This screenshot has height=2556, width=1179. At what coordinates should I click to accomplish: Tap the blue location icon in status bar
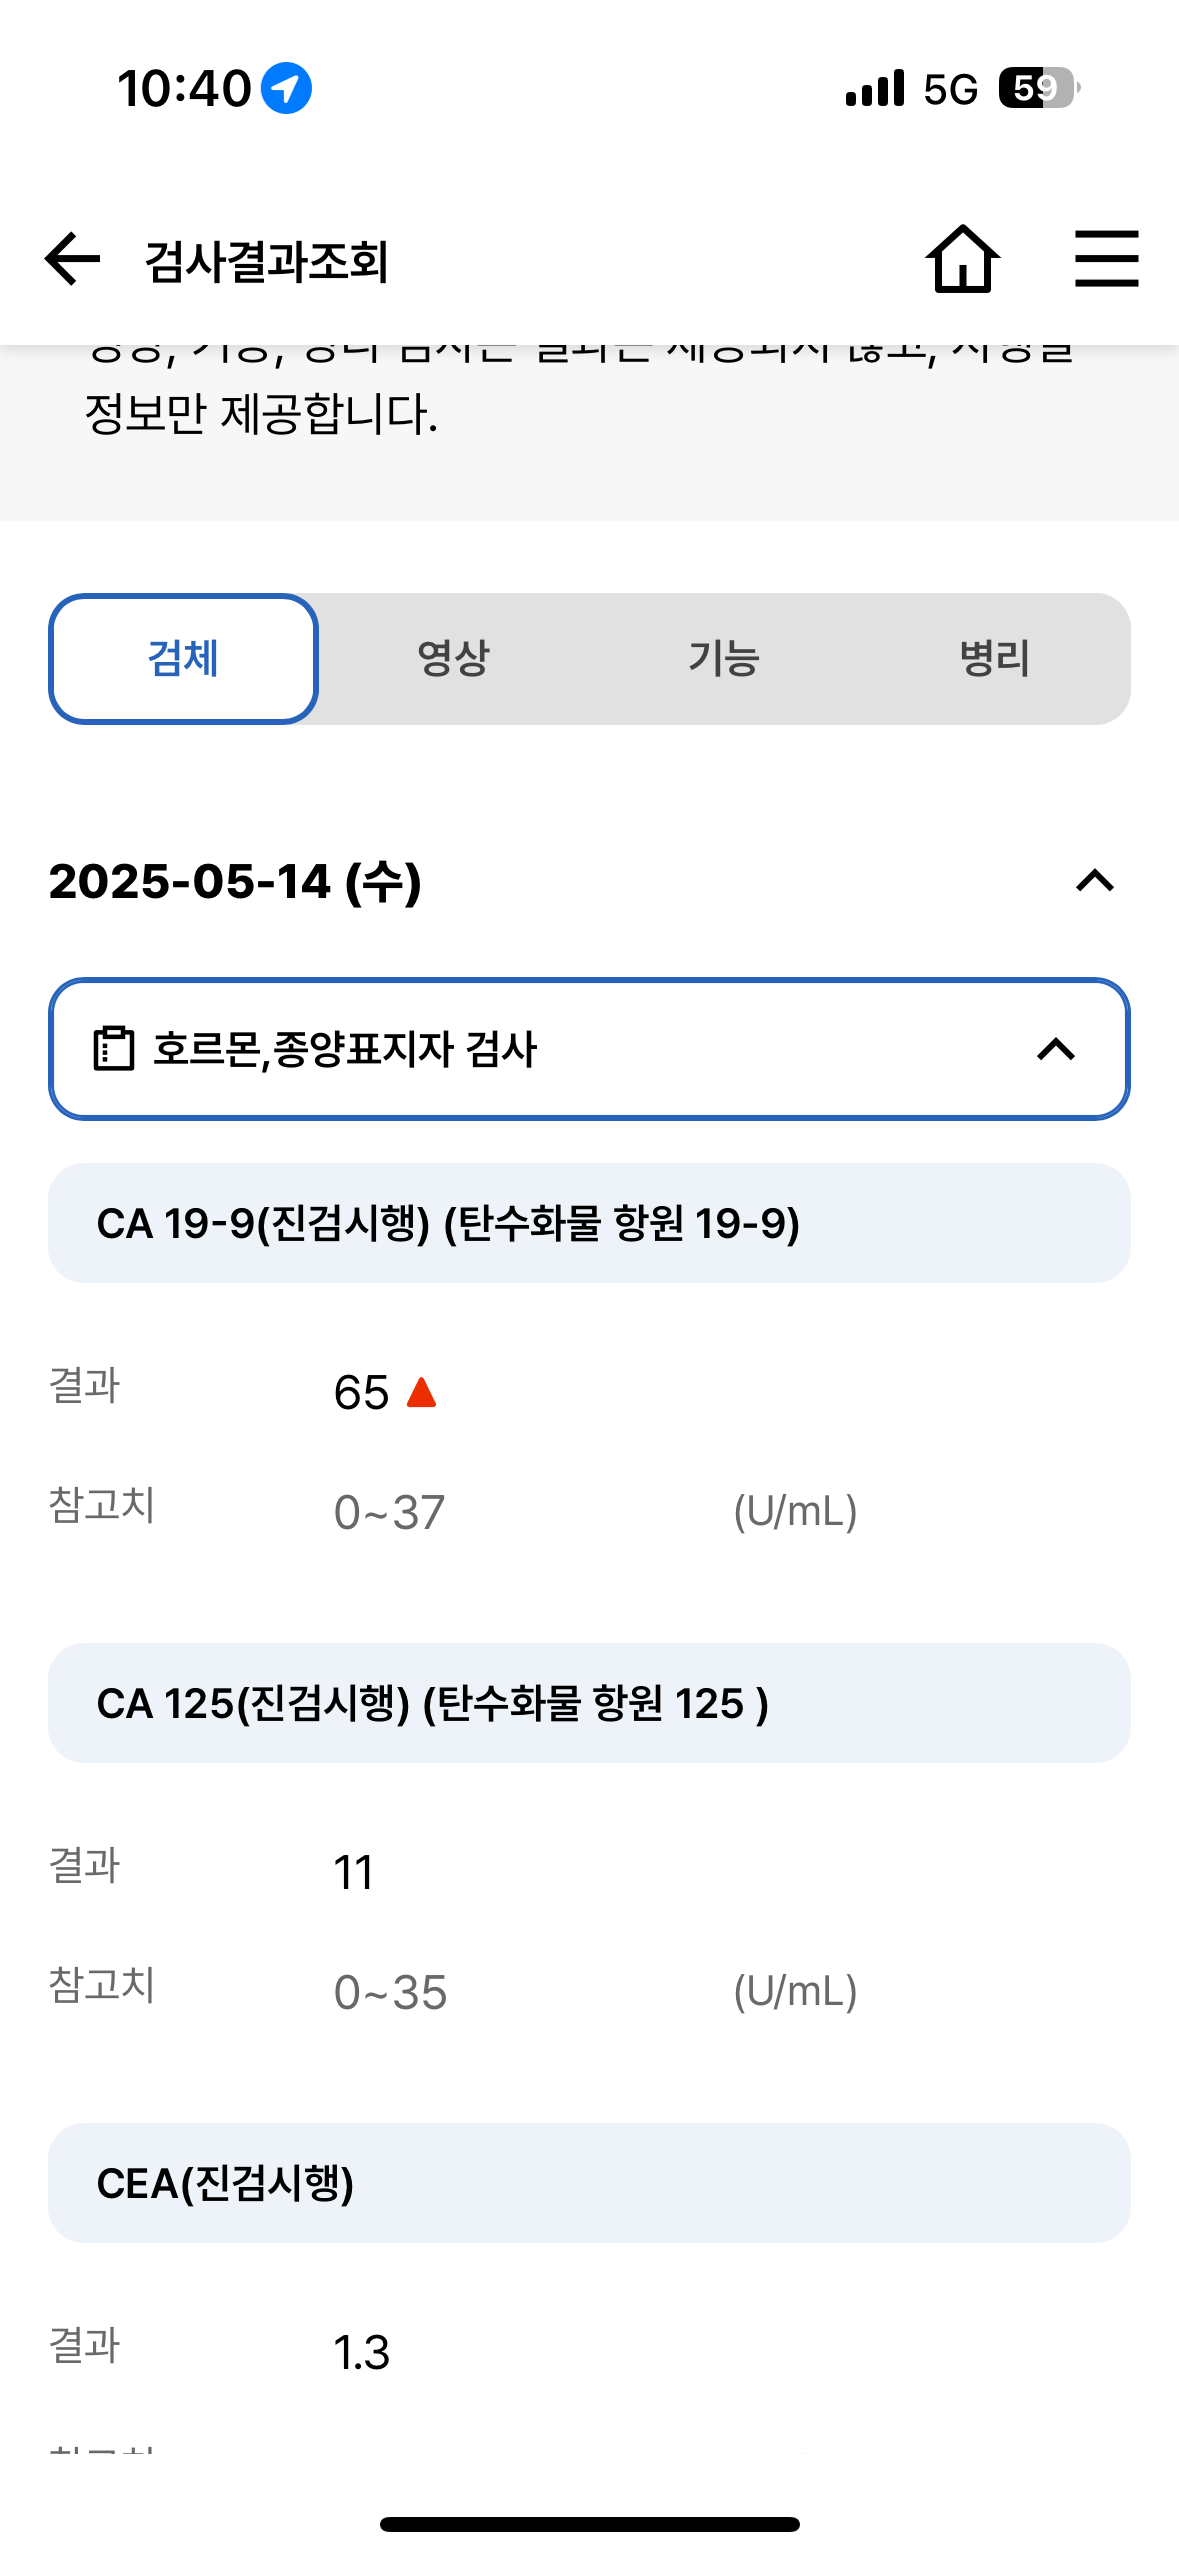click(x=286, y=88)
